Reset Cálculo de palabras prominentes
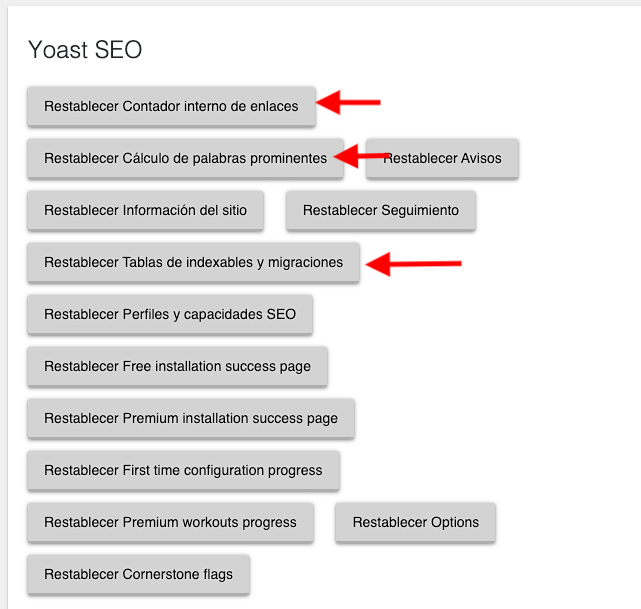Screen dimensions: 641x609 pos(185,158)
